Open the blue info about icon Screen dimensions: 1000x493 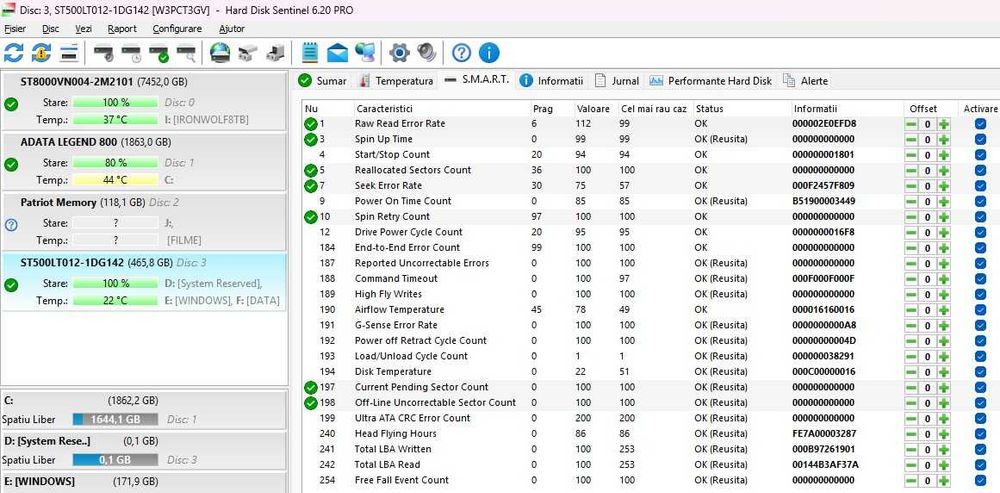489,53
